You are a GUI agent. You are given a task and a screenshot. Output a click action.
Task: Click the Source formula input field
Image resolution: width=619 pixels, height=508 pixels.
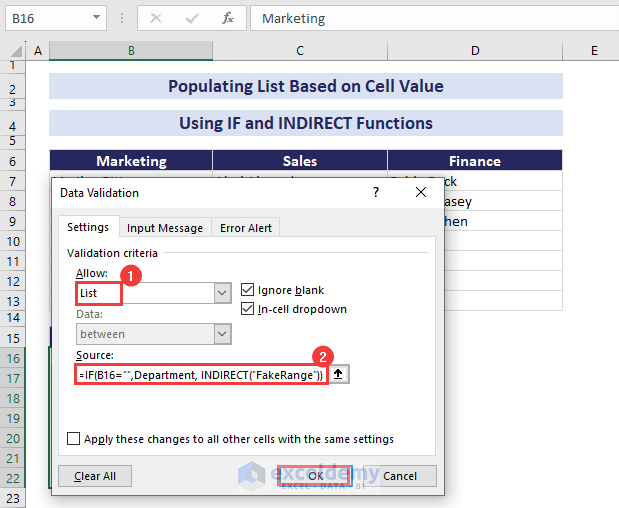(x=200, y=374)
